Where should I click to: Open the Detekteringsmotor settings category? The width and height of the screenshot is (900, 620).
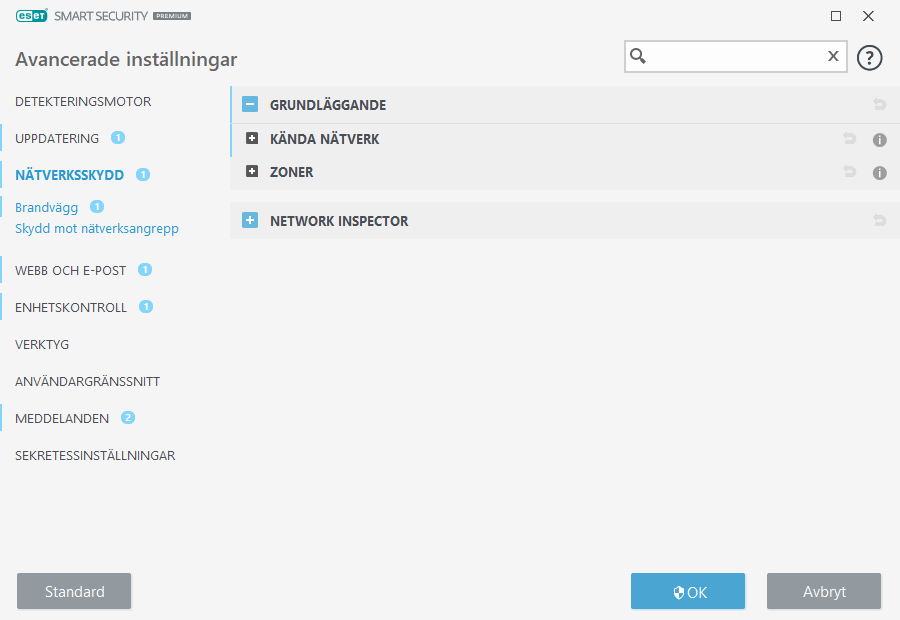tap(83, 102)
